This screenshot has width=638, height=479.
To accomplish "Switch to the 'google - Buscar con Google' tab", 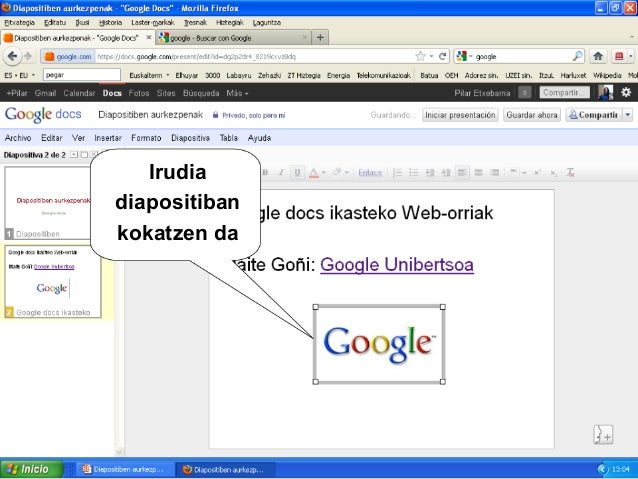I will point(234,38).
